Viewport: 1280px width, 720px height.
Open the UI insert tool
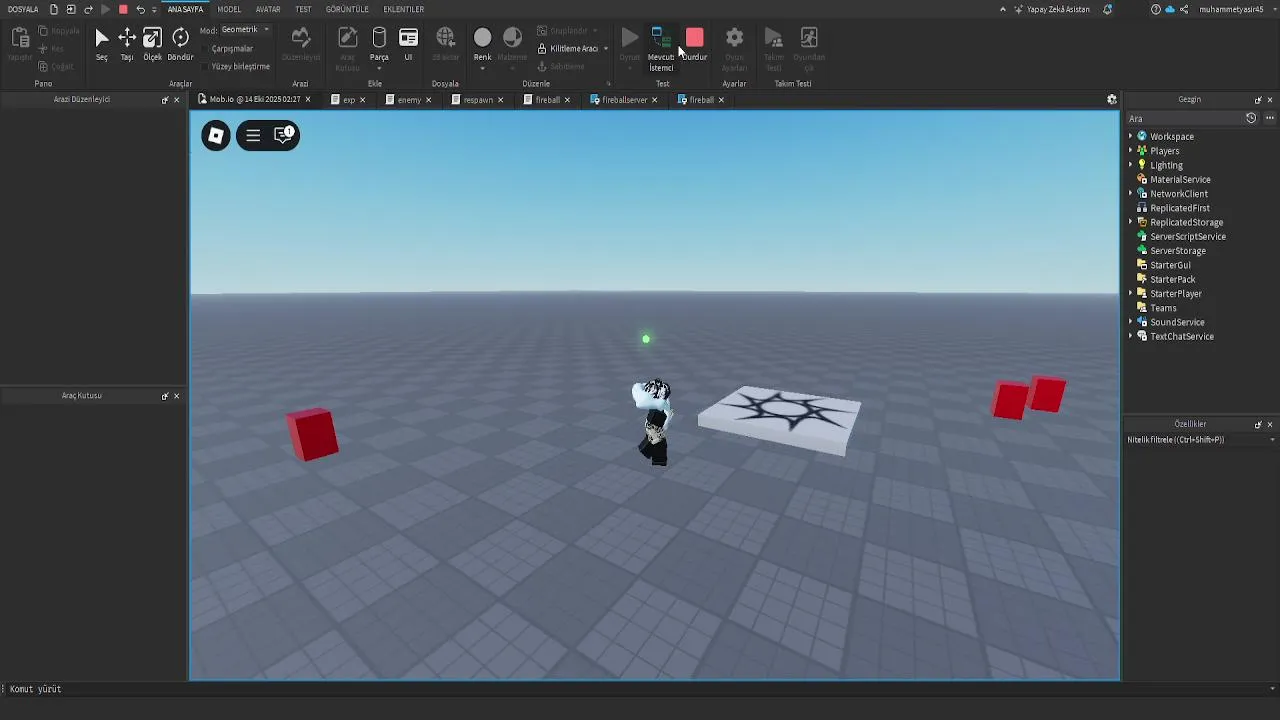coord(408,44)
